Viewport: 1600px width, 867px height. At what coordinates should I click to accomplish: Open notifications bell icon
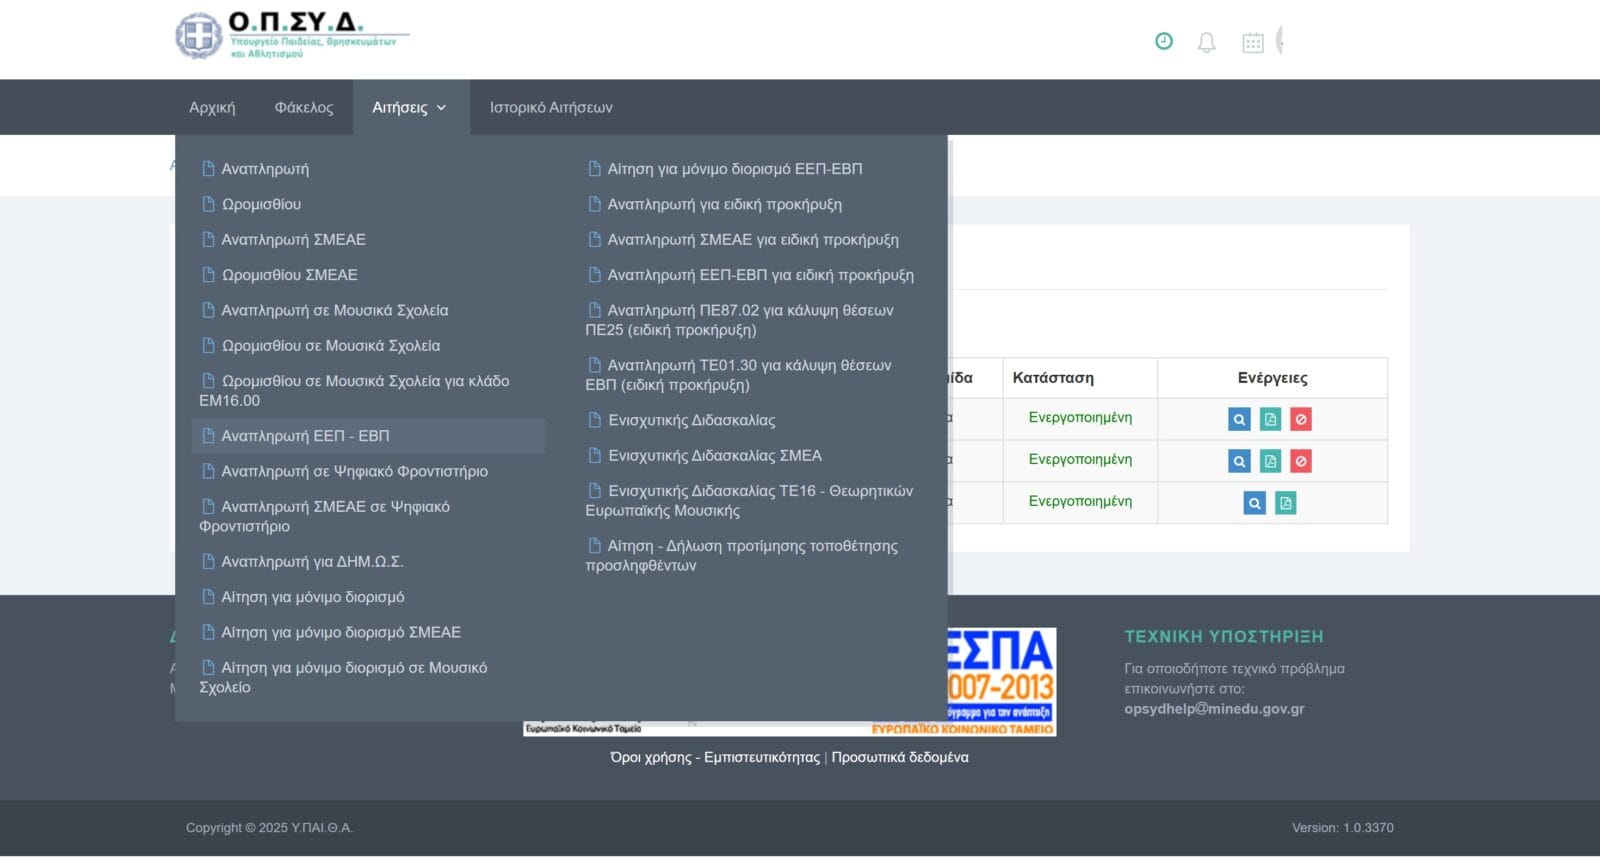click(x=1207, y=42)
